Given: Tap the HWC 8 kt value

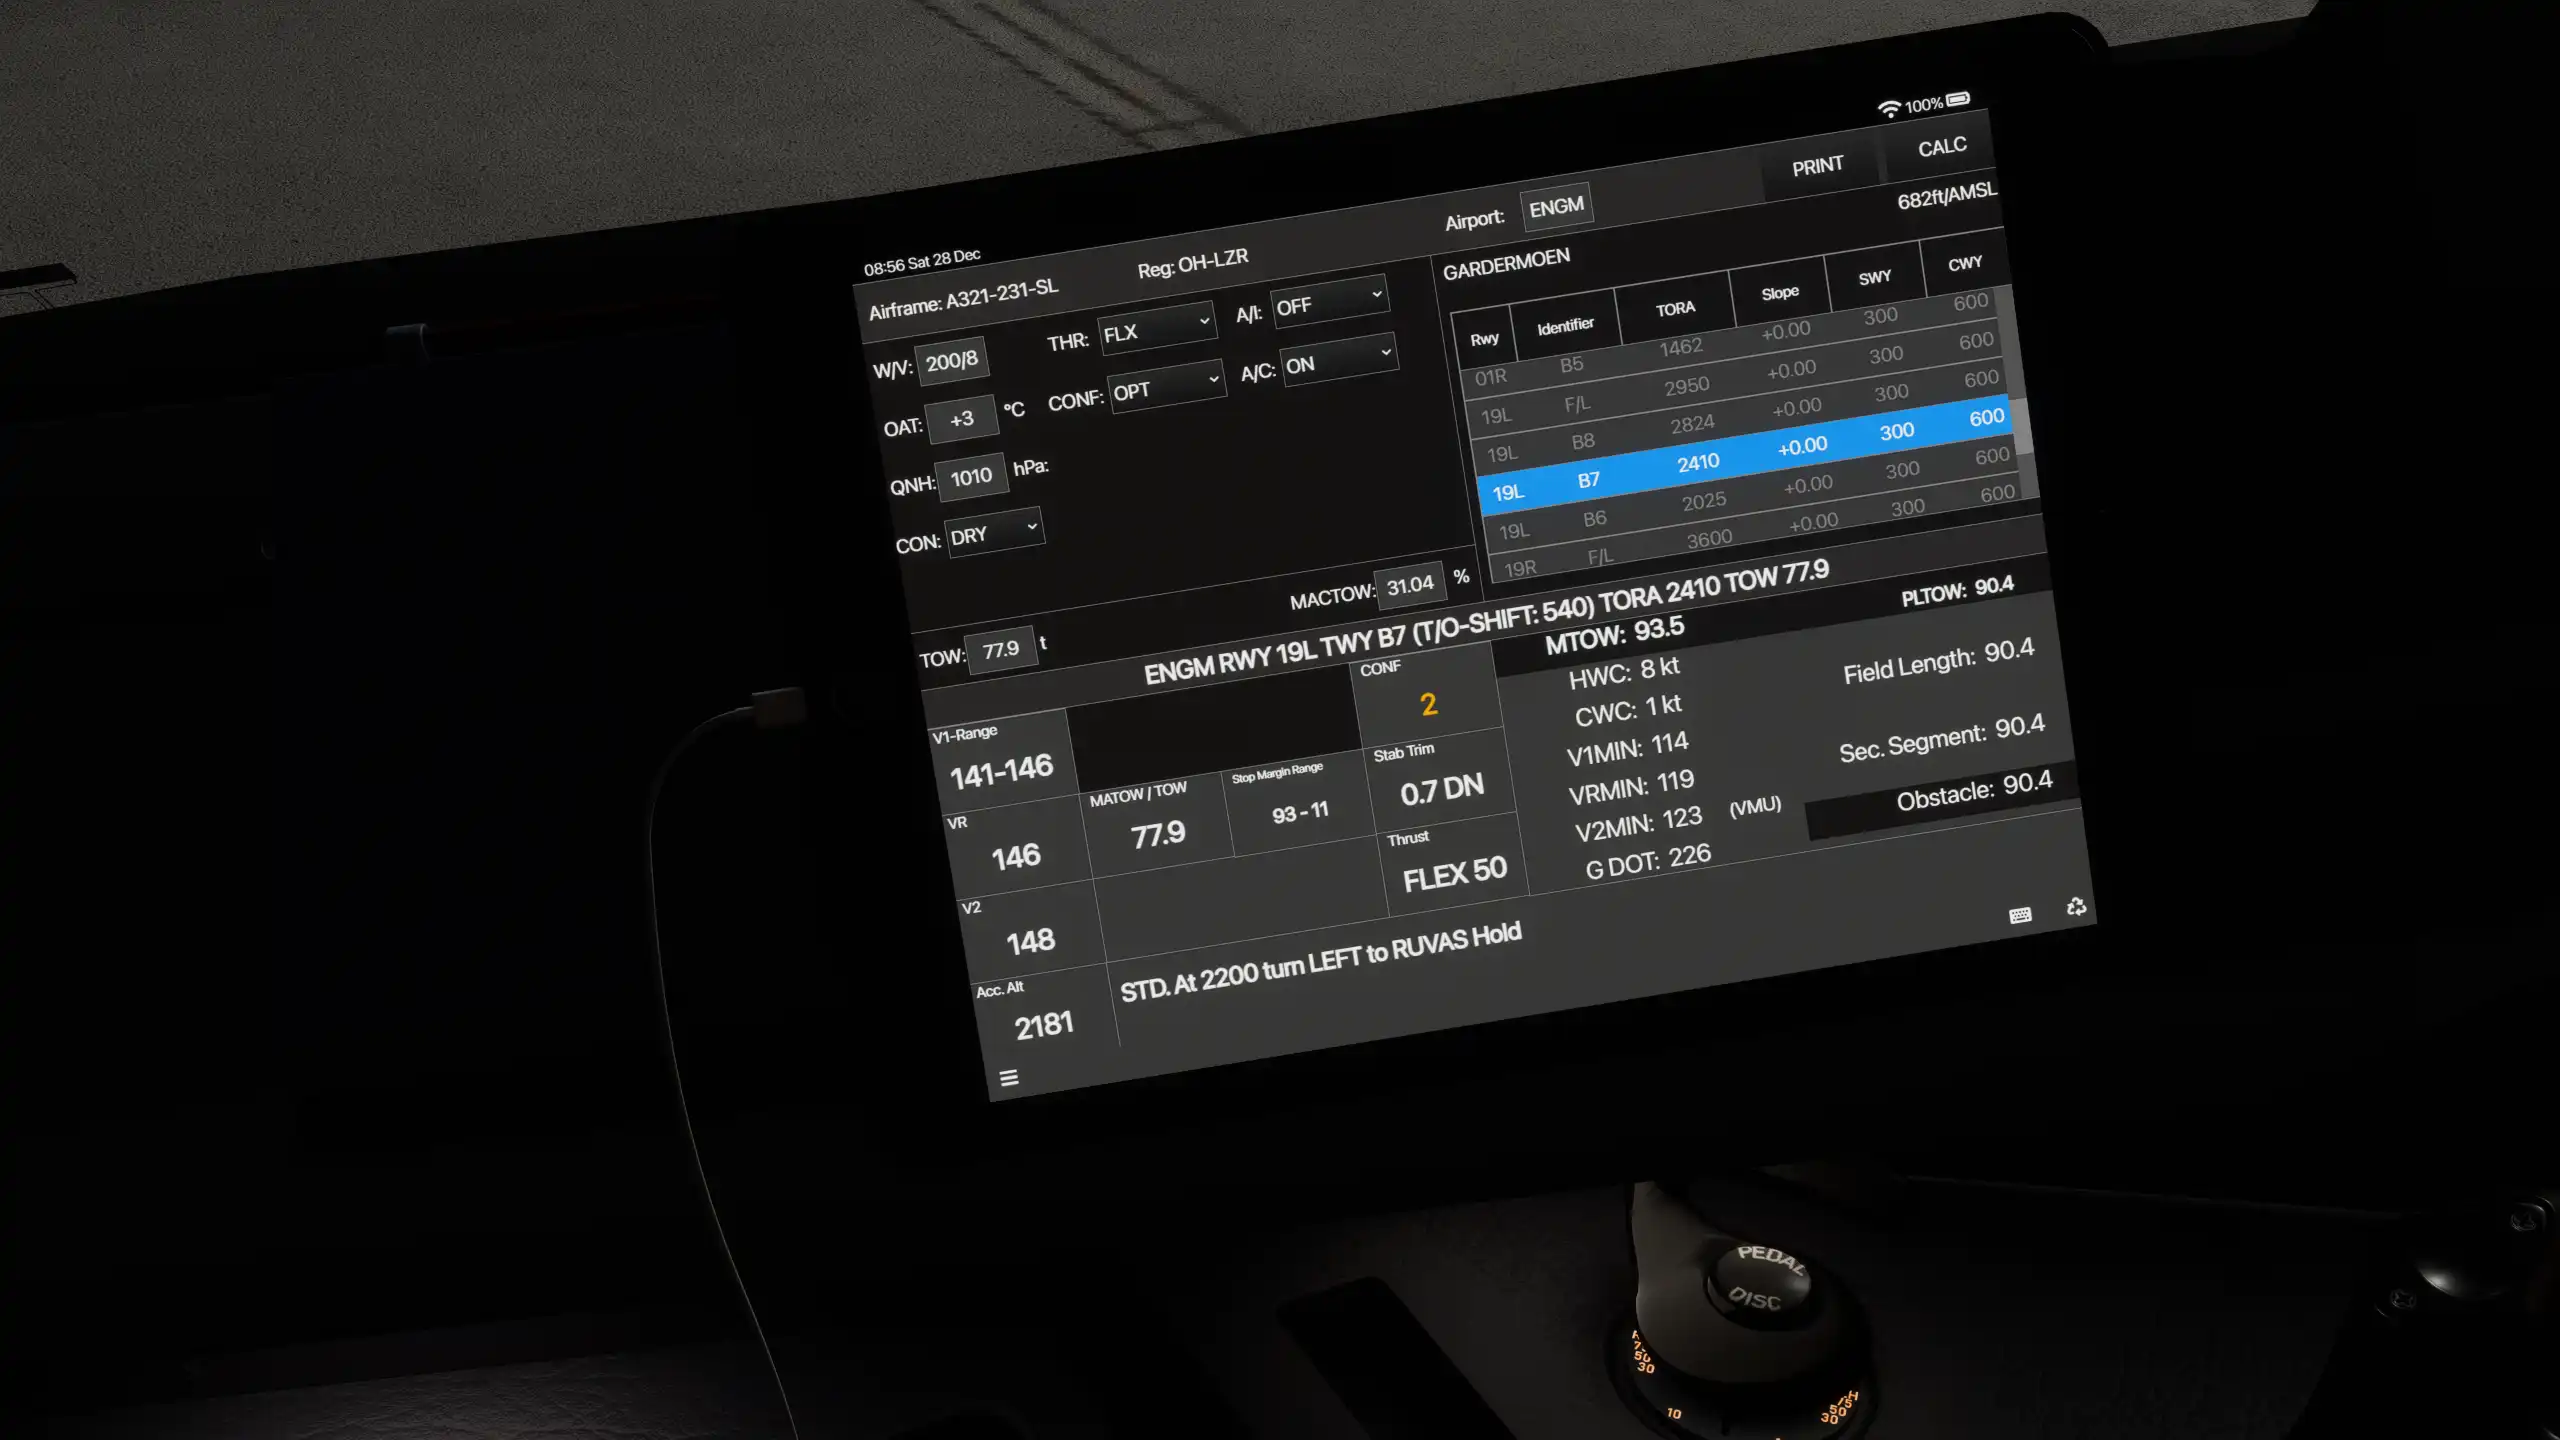Looking at the screenshot, I should pos(1624,673).
